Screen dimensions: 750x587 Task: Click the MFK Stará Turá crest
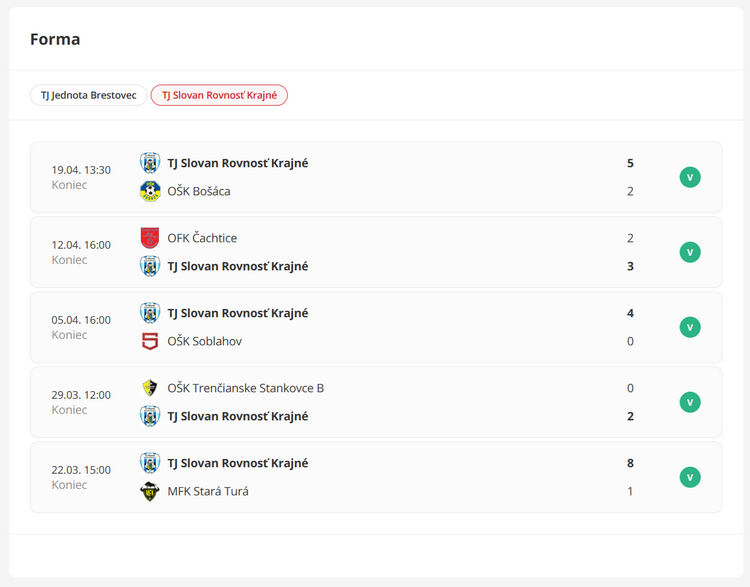150,491
